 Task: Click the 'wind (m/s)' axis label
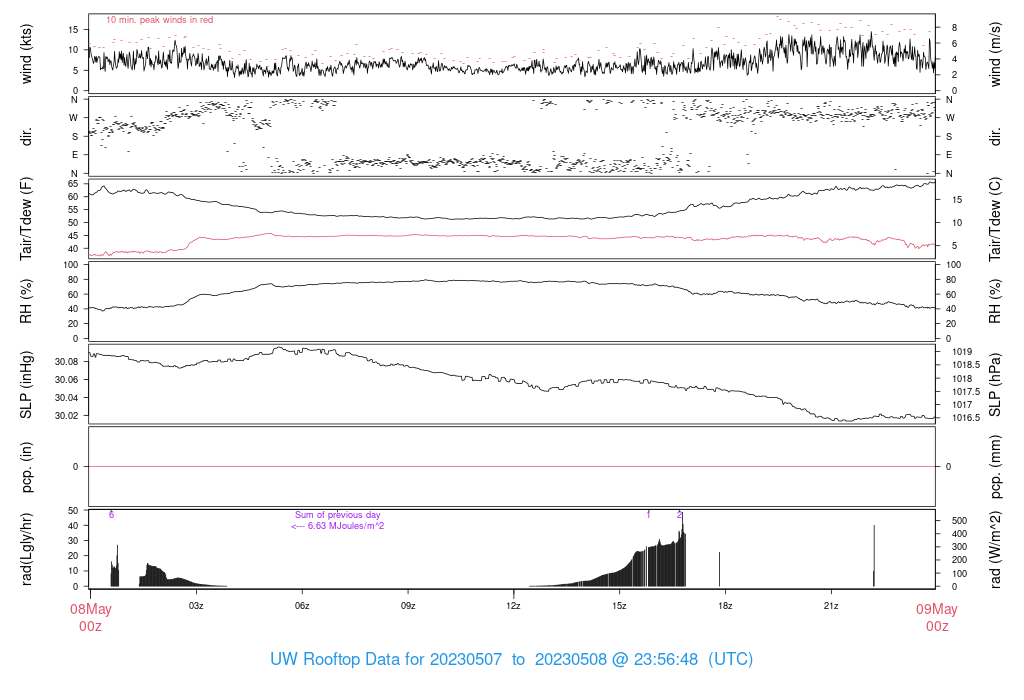click(995, 54)
